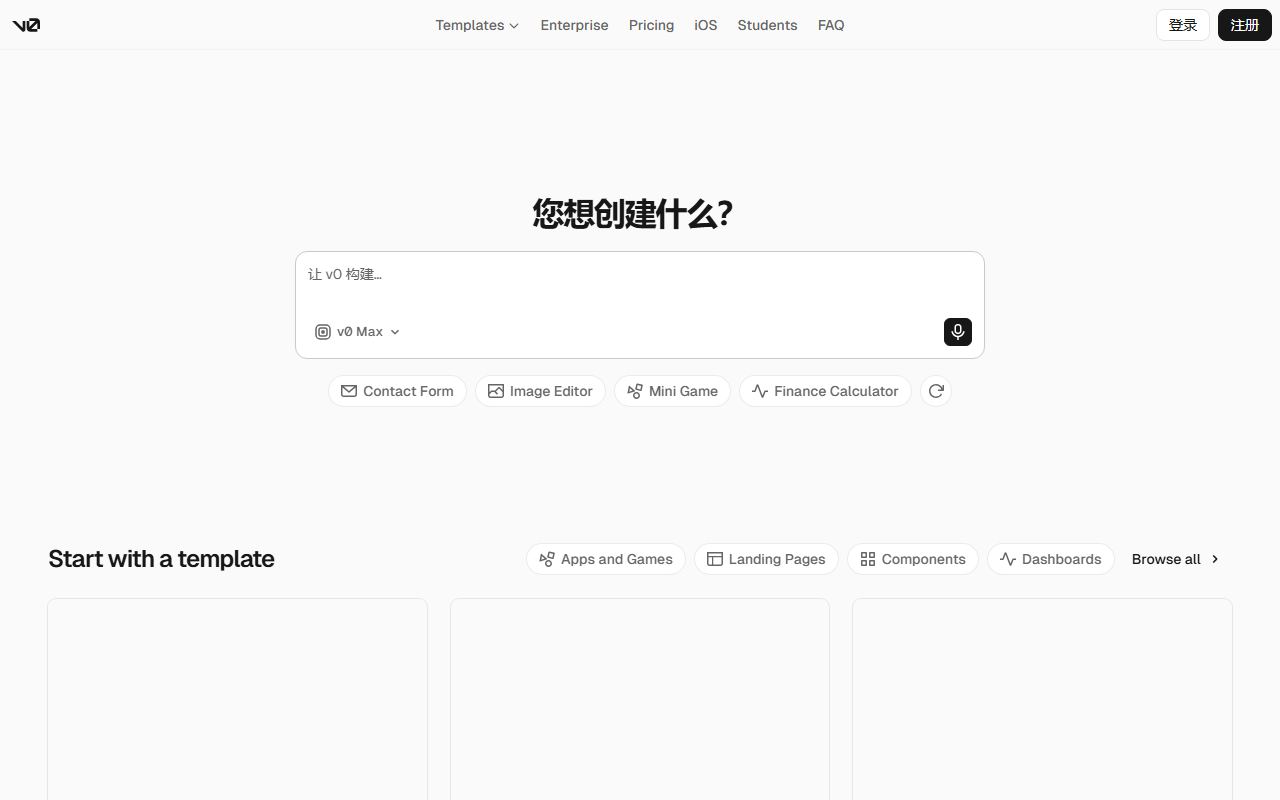This screenshot has height=800, width=1280.
Task: Select the Mini Game suggestion chip
Action: 672,391
